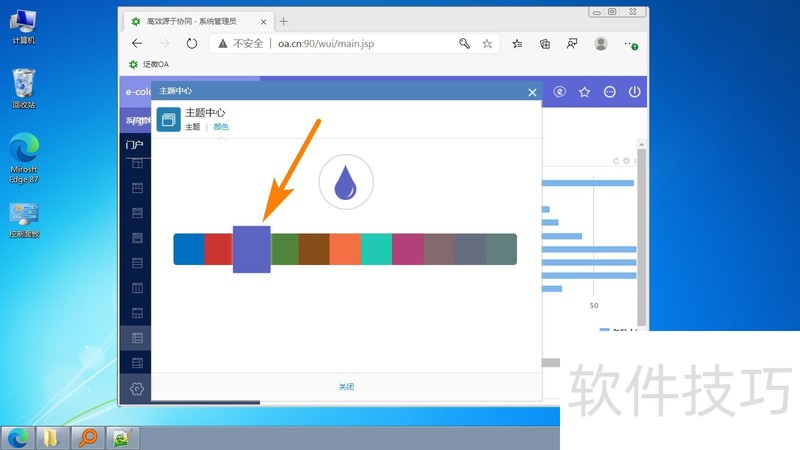Click the chart settings gear icon
The height and width of the screenshot is (450, 800).
click(x=626, y=161)
